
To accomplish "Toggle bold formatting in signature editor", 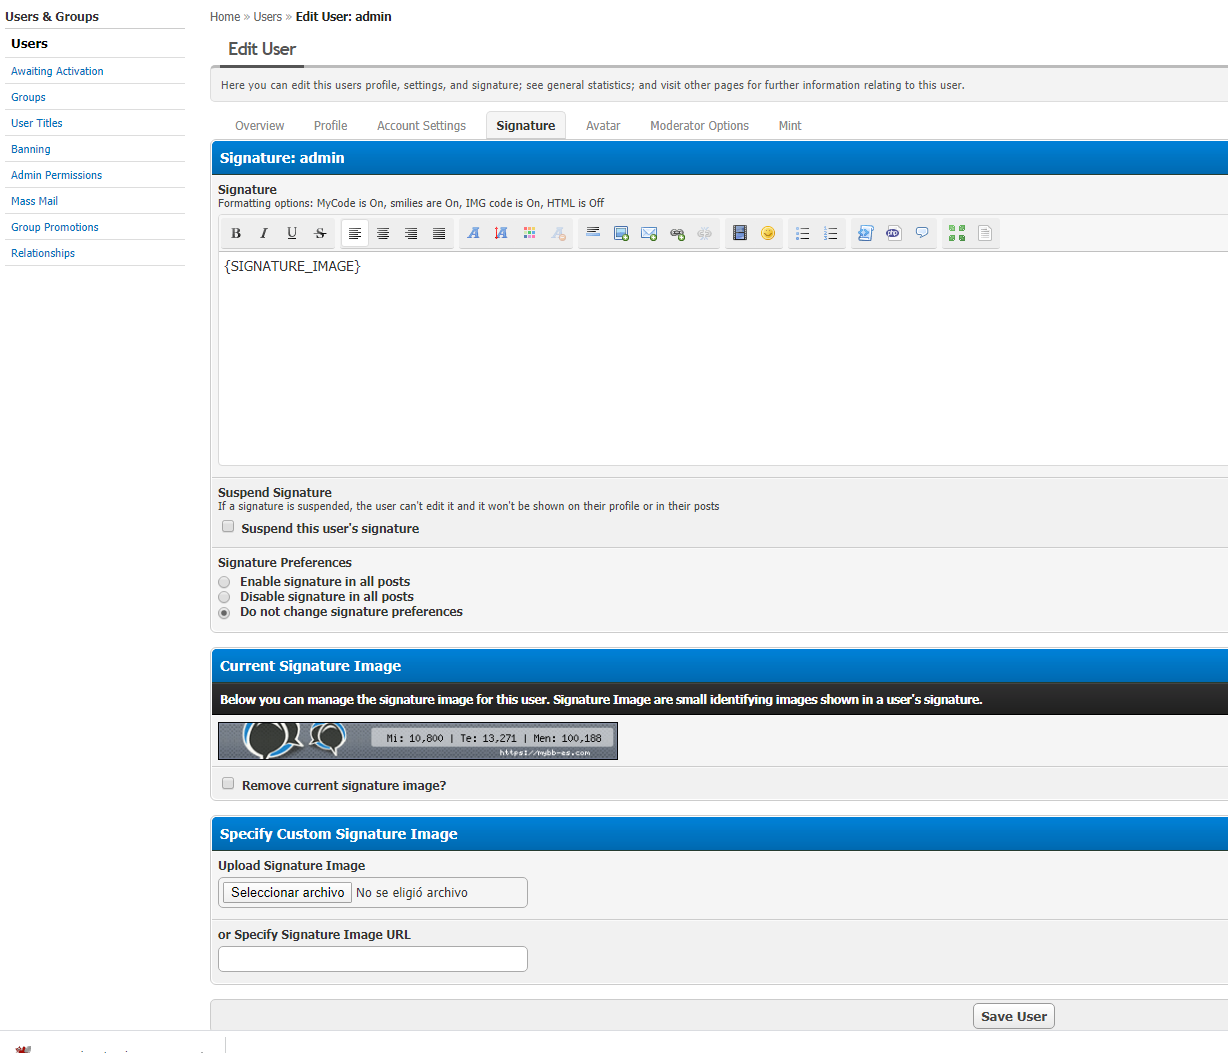I will point(236,233).
